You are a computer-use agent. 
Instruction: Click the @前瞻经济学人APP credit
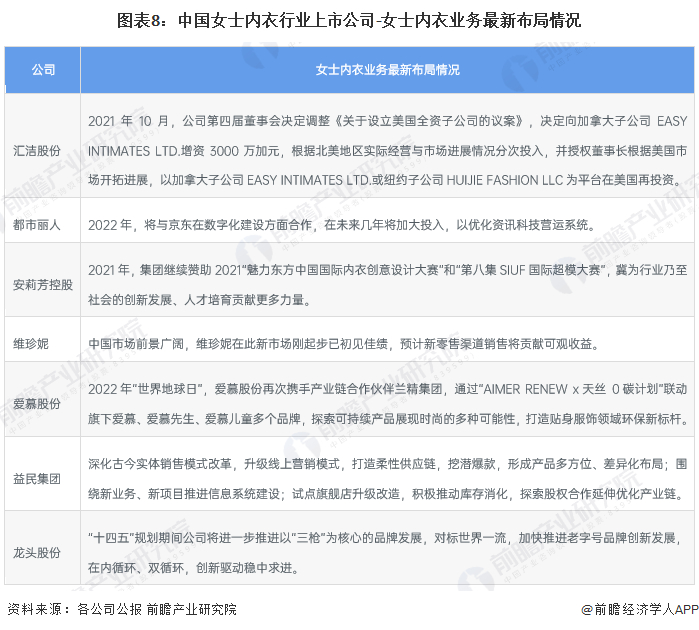tap(640, 609)
